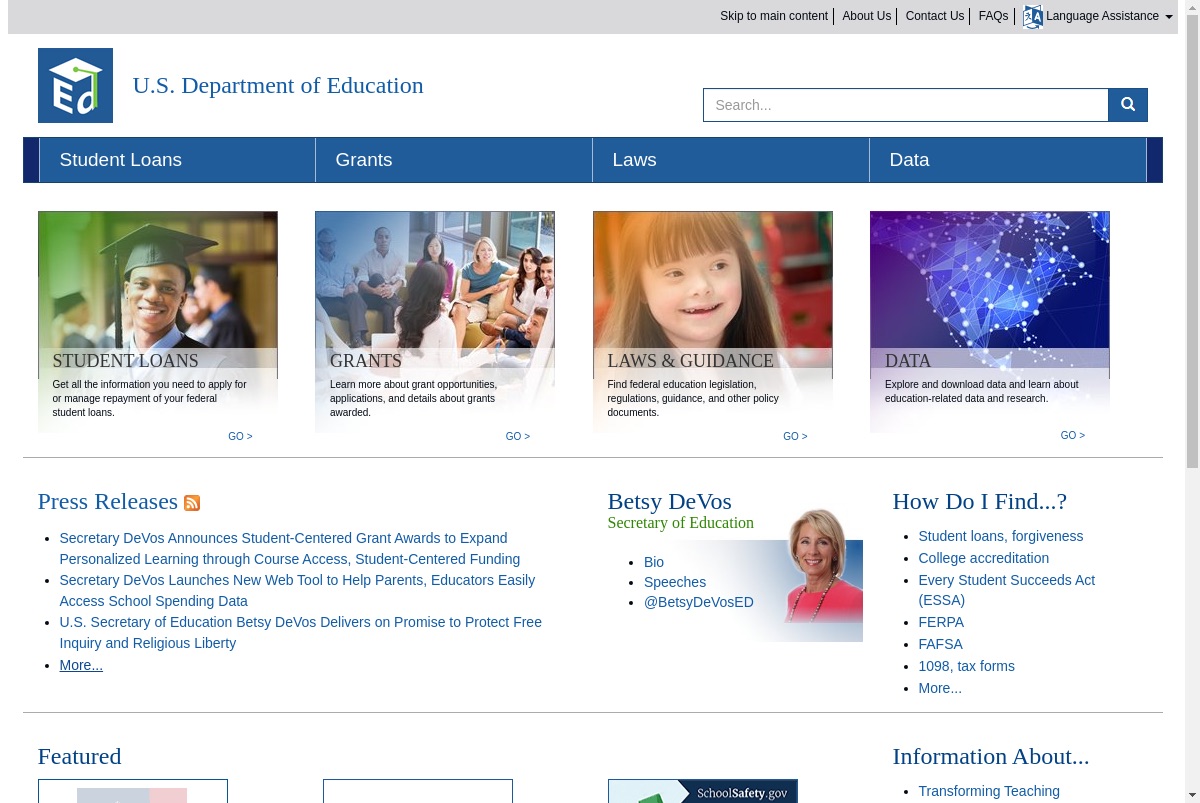Click More... under How Do I Find
This screenshot has height=803, width=1200.
940,688
